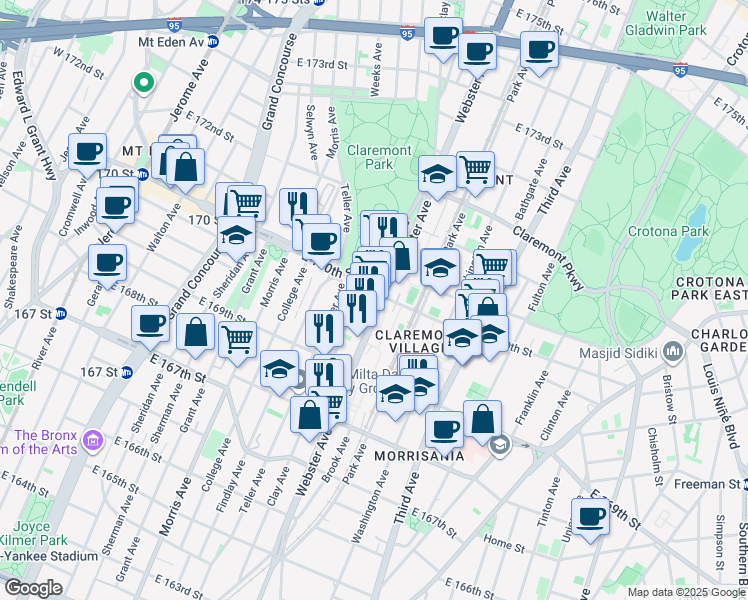Image resolution: width=748 pixels, height=600 pixels.
Task: Select the Crotona Park label
Action: coord(668,231)
